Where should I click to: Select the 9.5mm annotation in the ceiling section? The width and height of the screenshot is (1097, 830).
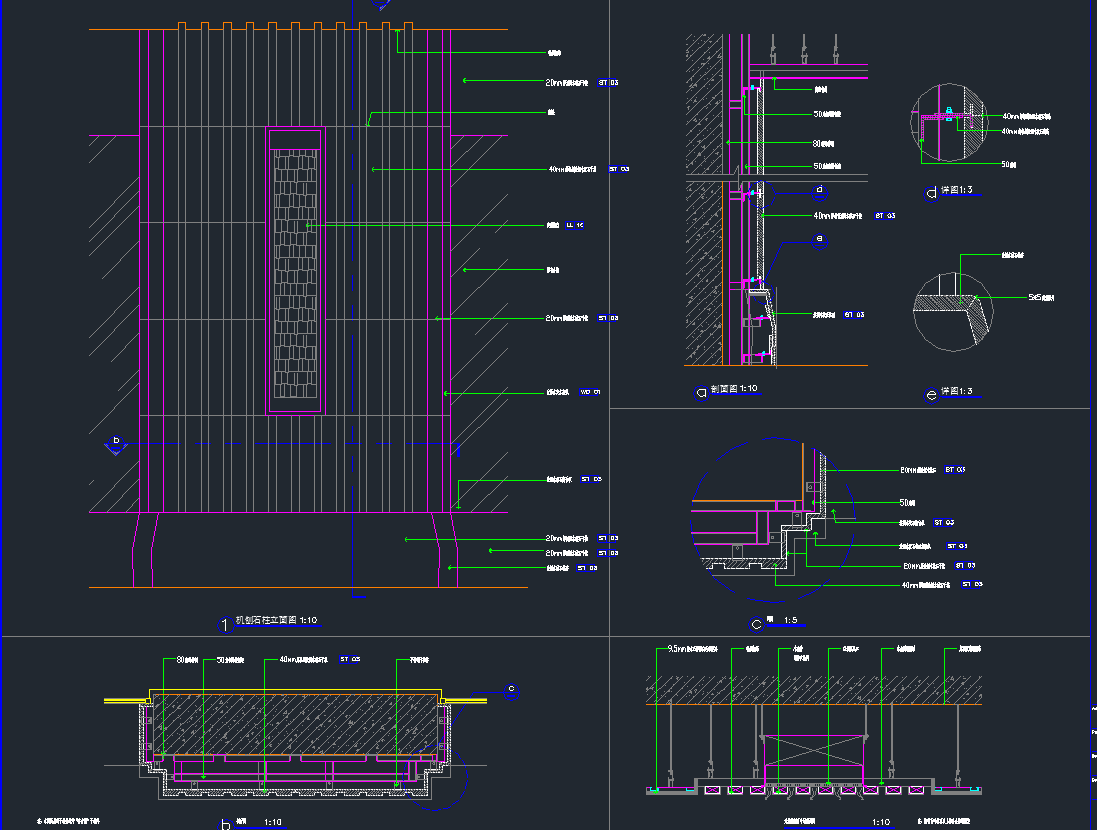(x=692, y=649)
